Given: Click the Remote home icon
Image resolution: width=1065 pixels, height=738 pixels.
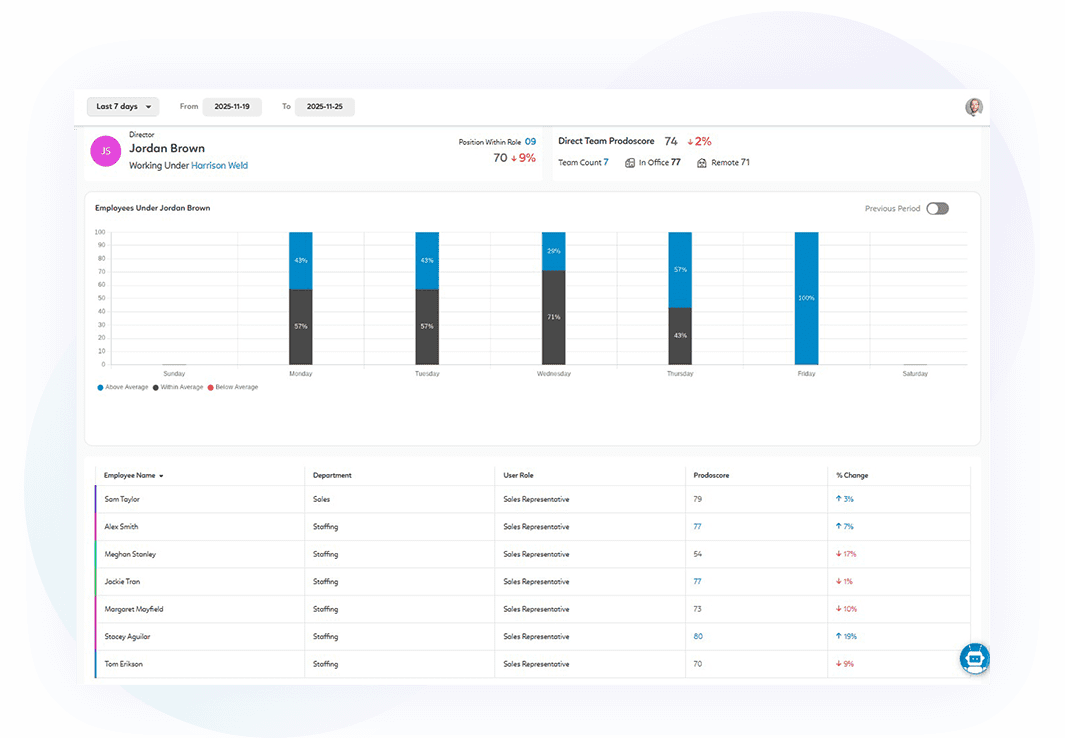Looking at the screenshot, I should tap(700, 162).
